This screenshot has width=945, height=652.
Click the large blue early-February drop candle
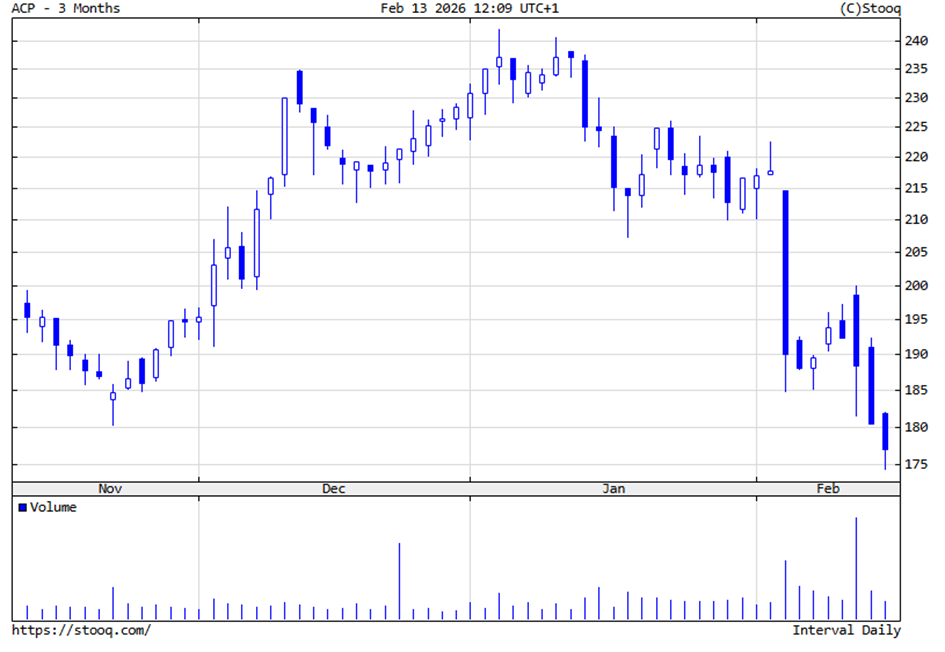(x=785, y=272)
